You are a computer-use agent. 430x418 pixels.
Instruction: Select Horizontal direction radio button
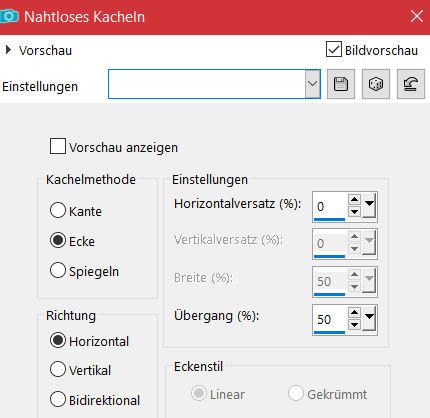tap(58, 340)
